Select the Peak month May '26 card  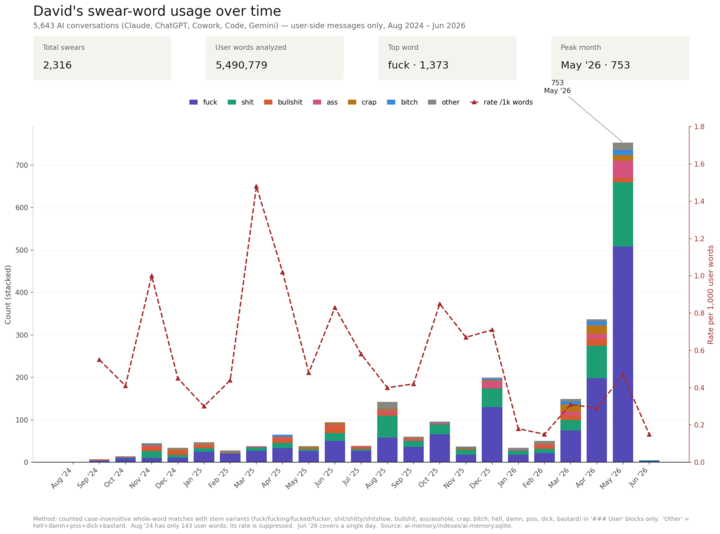(x=620, y=58)
